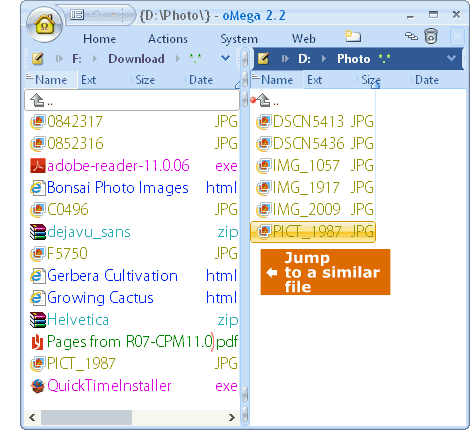Click right arrow of horizontal scrollbar
Image resolution: width=470 pixels, height=430 pixels.
pyautogui.click(x=232, y=417)
